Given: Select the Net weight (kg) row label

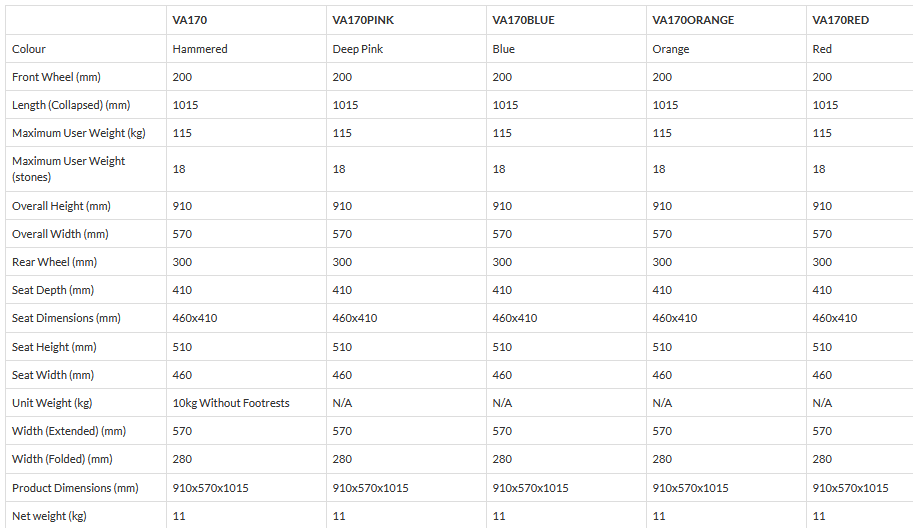Looking at the screenshot, I should [x=49, y=516].
